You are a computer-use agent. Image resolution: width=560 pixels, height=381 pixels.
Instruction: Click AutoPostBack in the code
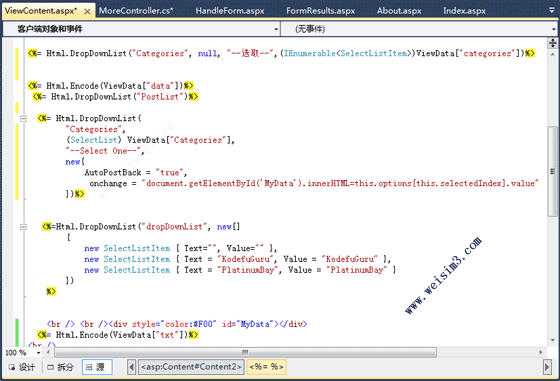click(x=113, y=173)
